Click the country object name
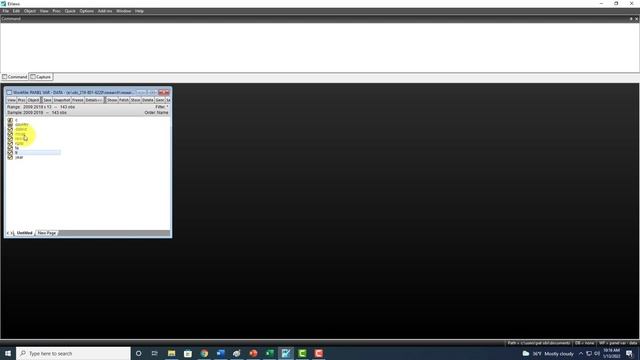 (x=22, y=124)
